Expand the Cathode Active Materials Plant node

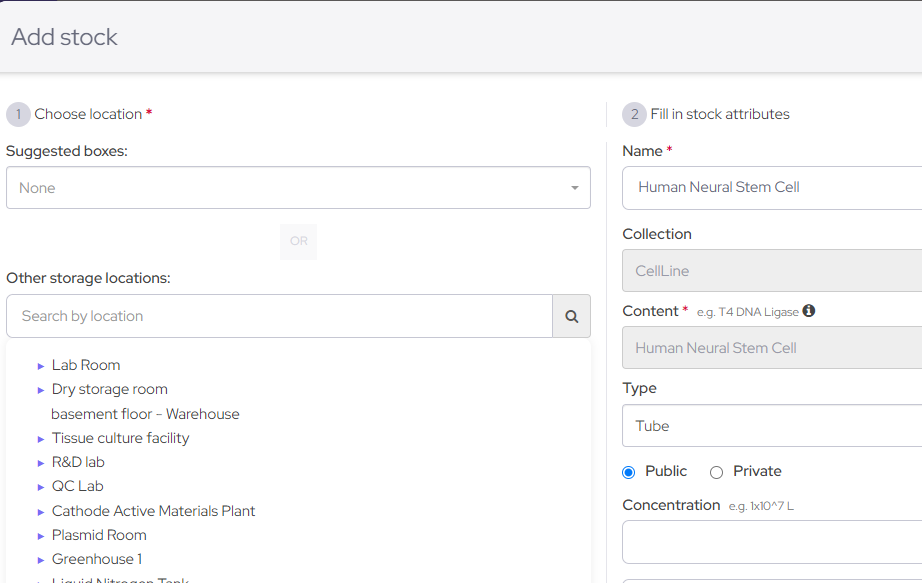click(40, 510)
